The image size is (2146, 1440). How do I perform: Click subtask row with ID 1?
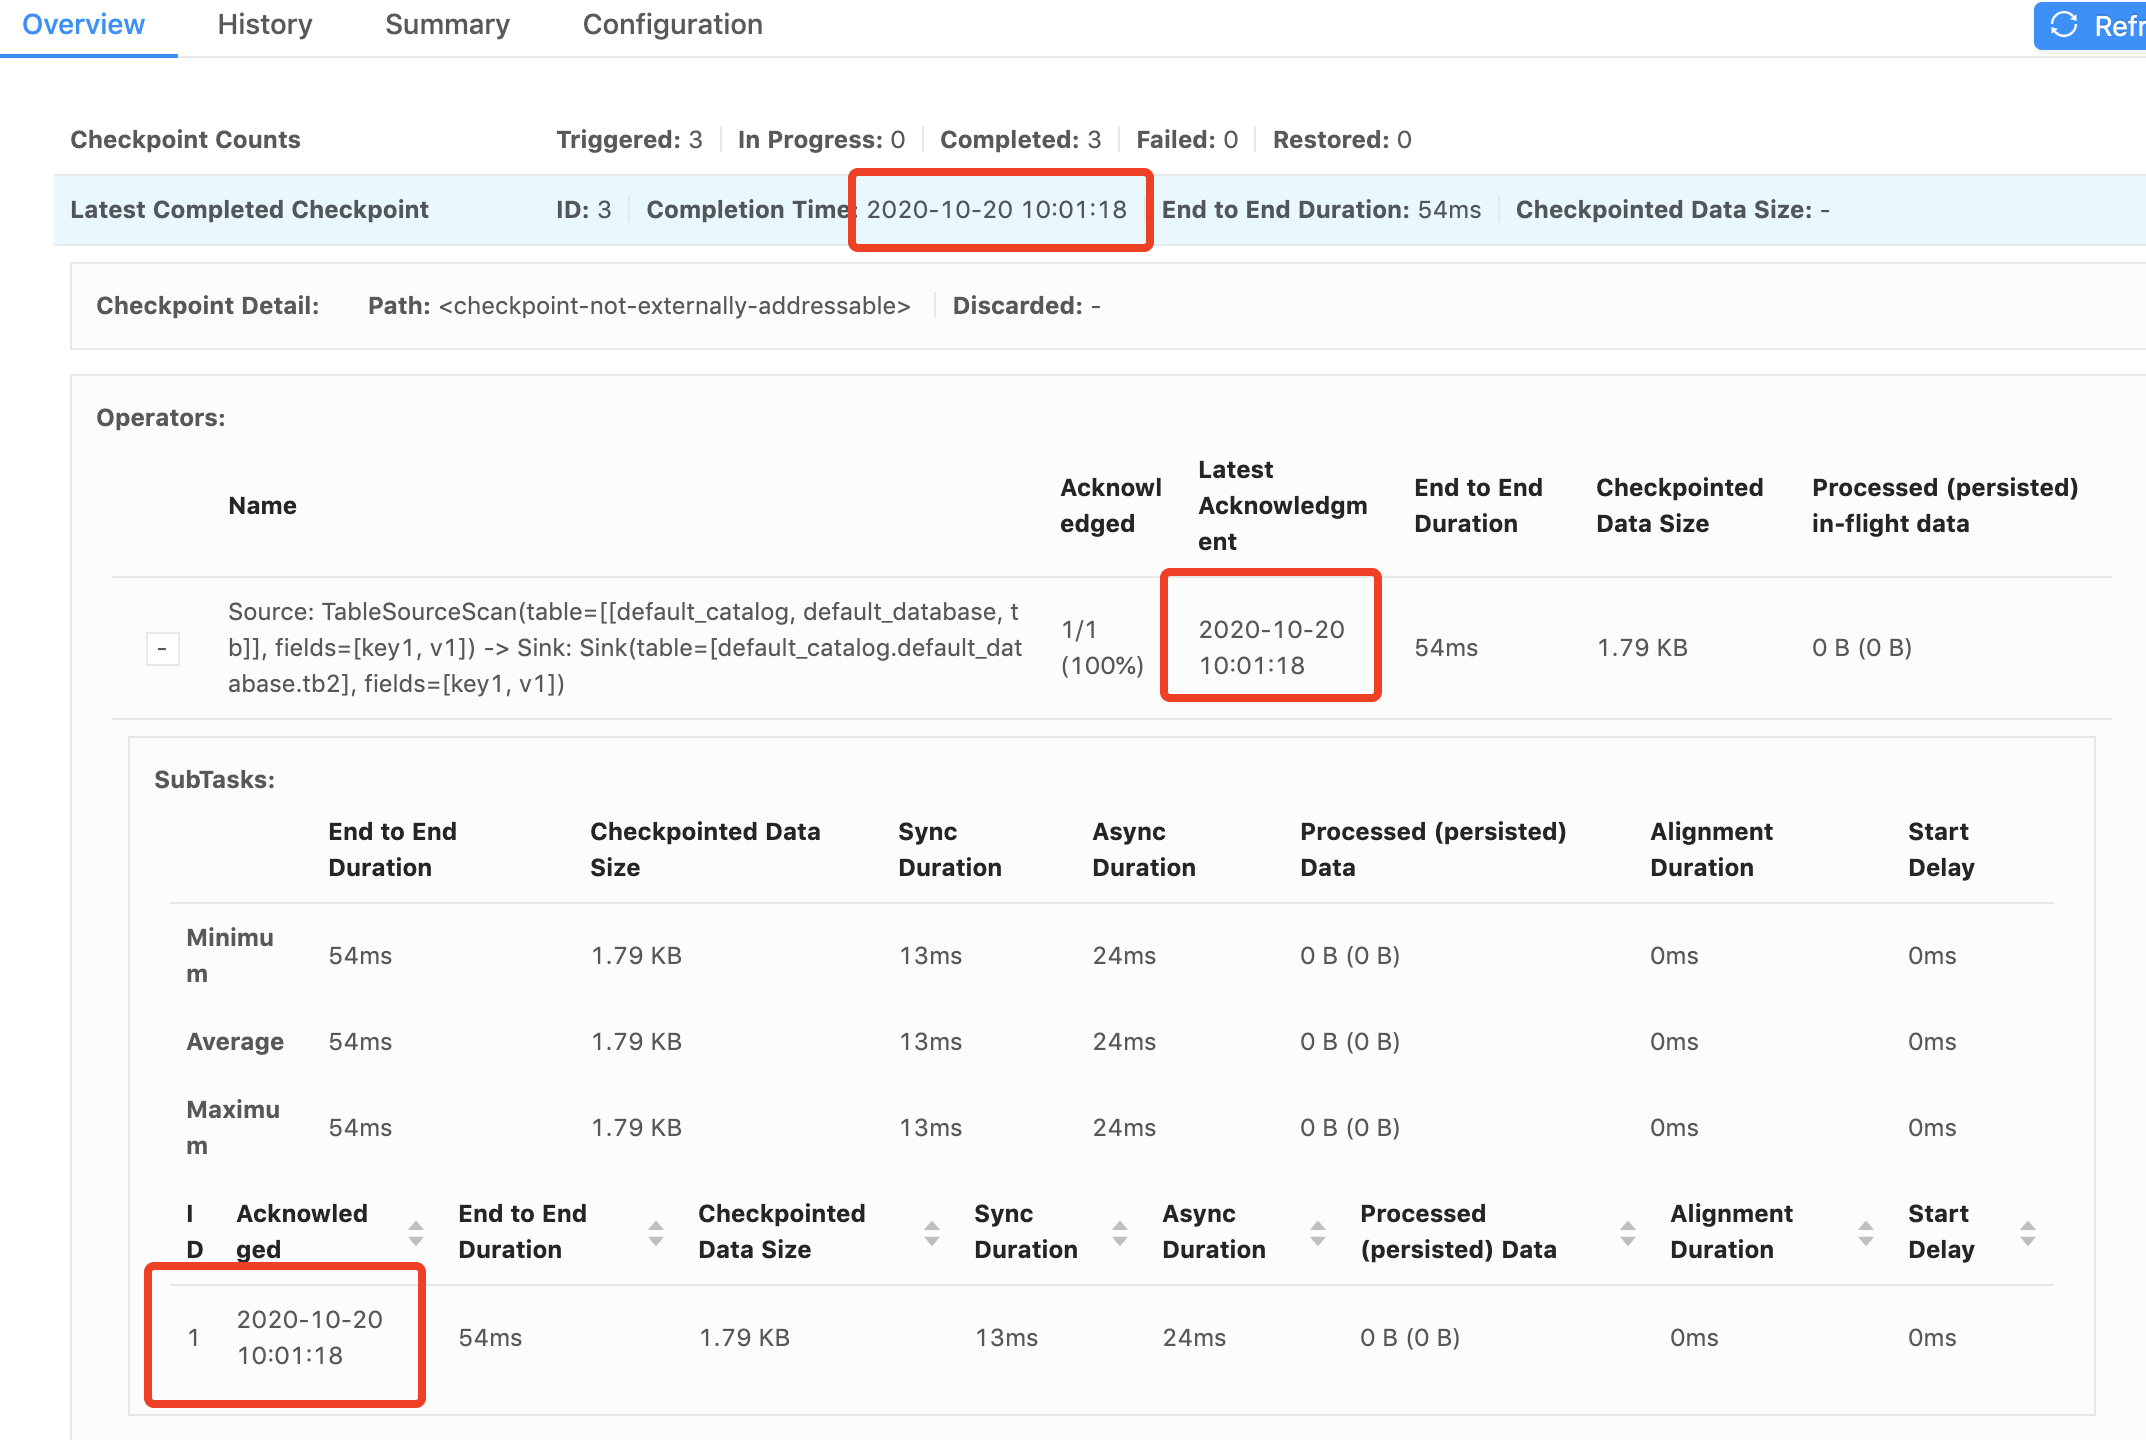194,1337
